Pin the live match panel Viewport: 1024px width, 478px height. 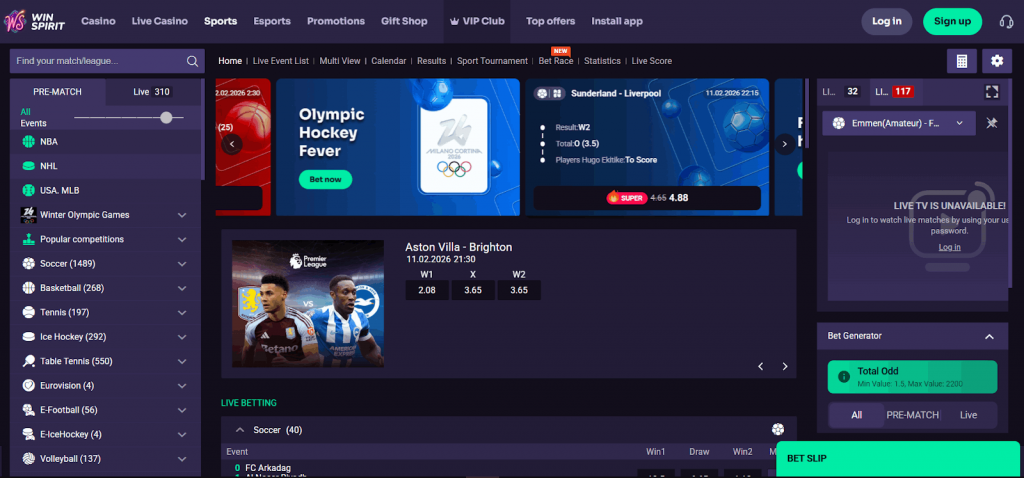pyautogui.click(x=992, y=124)
